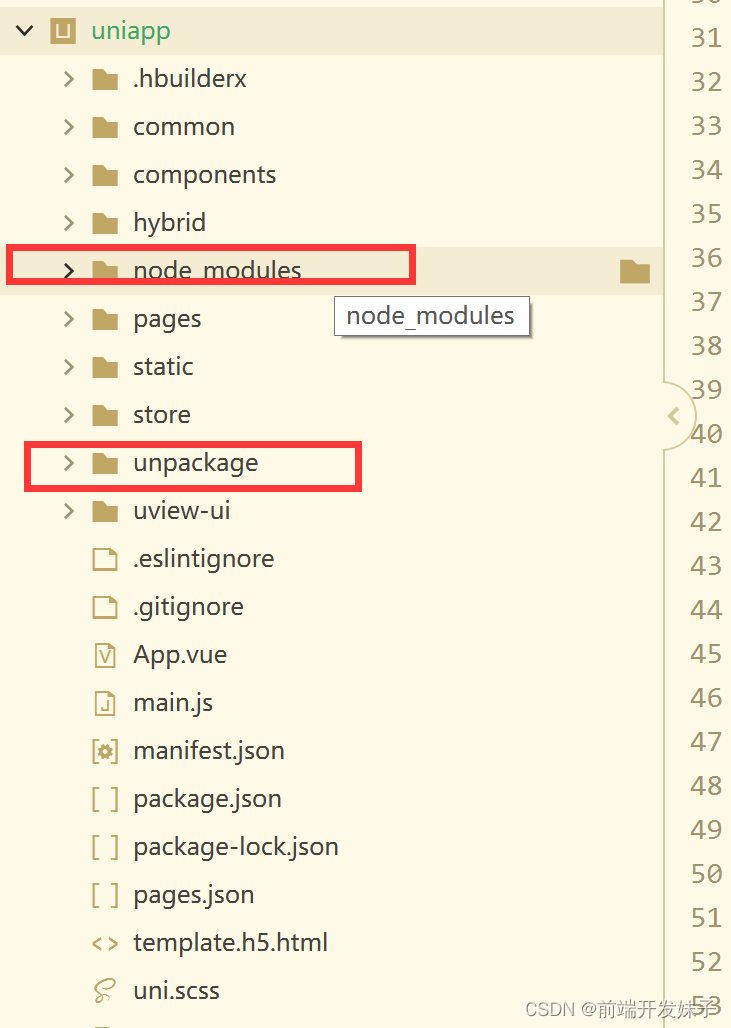This screenshot has height=1028, width=731.
Task: Click the main.js JavaScript file icon
Action: 106,703
